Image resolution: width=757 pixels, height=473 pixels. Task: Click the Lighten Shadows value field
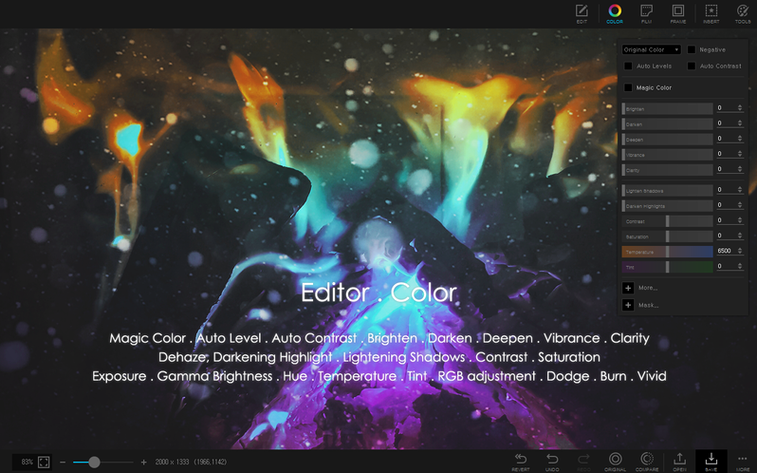coord(726,190)
